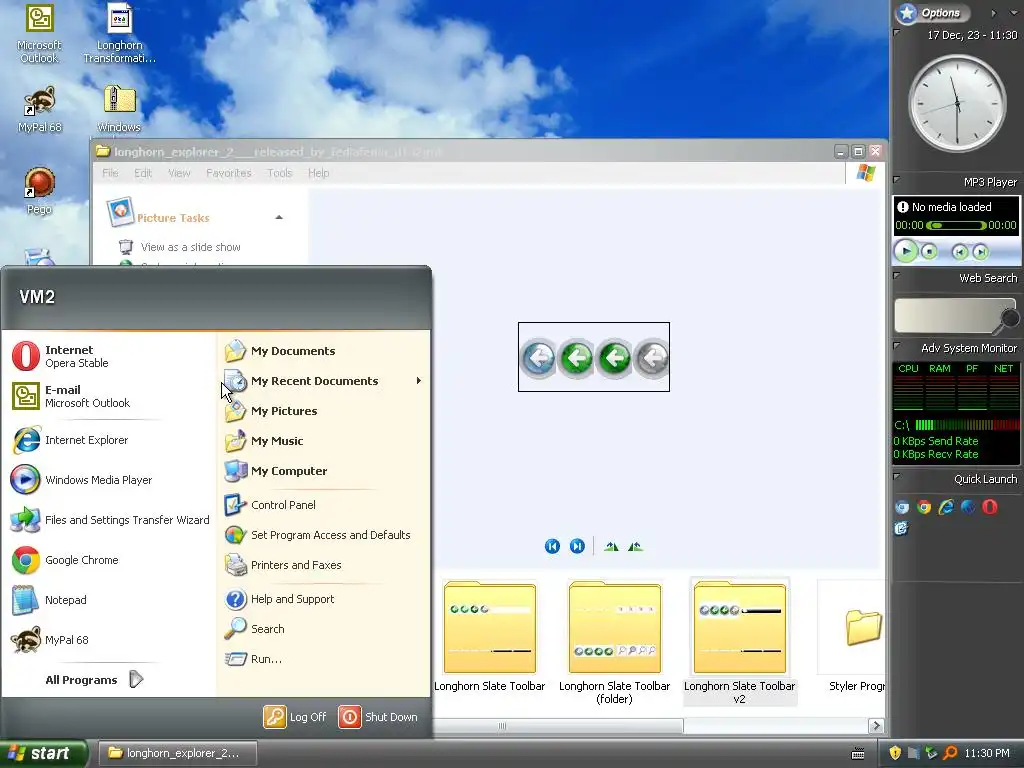Launch Opera from sidebar Quick Launch

point(990,507)
